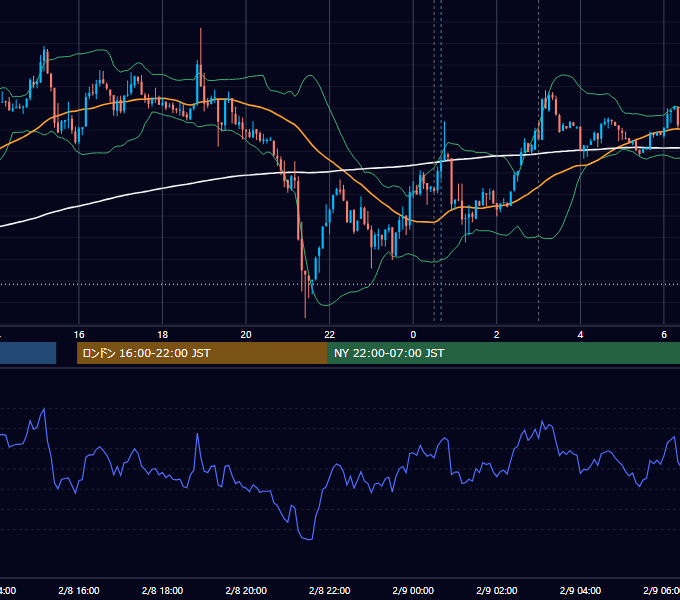Click the 18 hour label on price chart
This screenshot has width=680, height=600.
tap(162, 334)
